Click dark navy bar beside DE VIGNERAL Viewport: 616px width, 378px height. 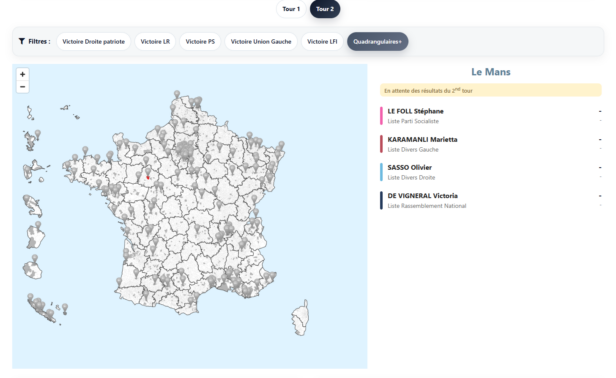381,200
